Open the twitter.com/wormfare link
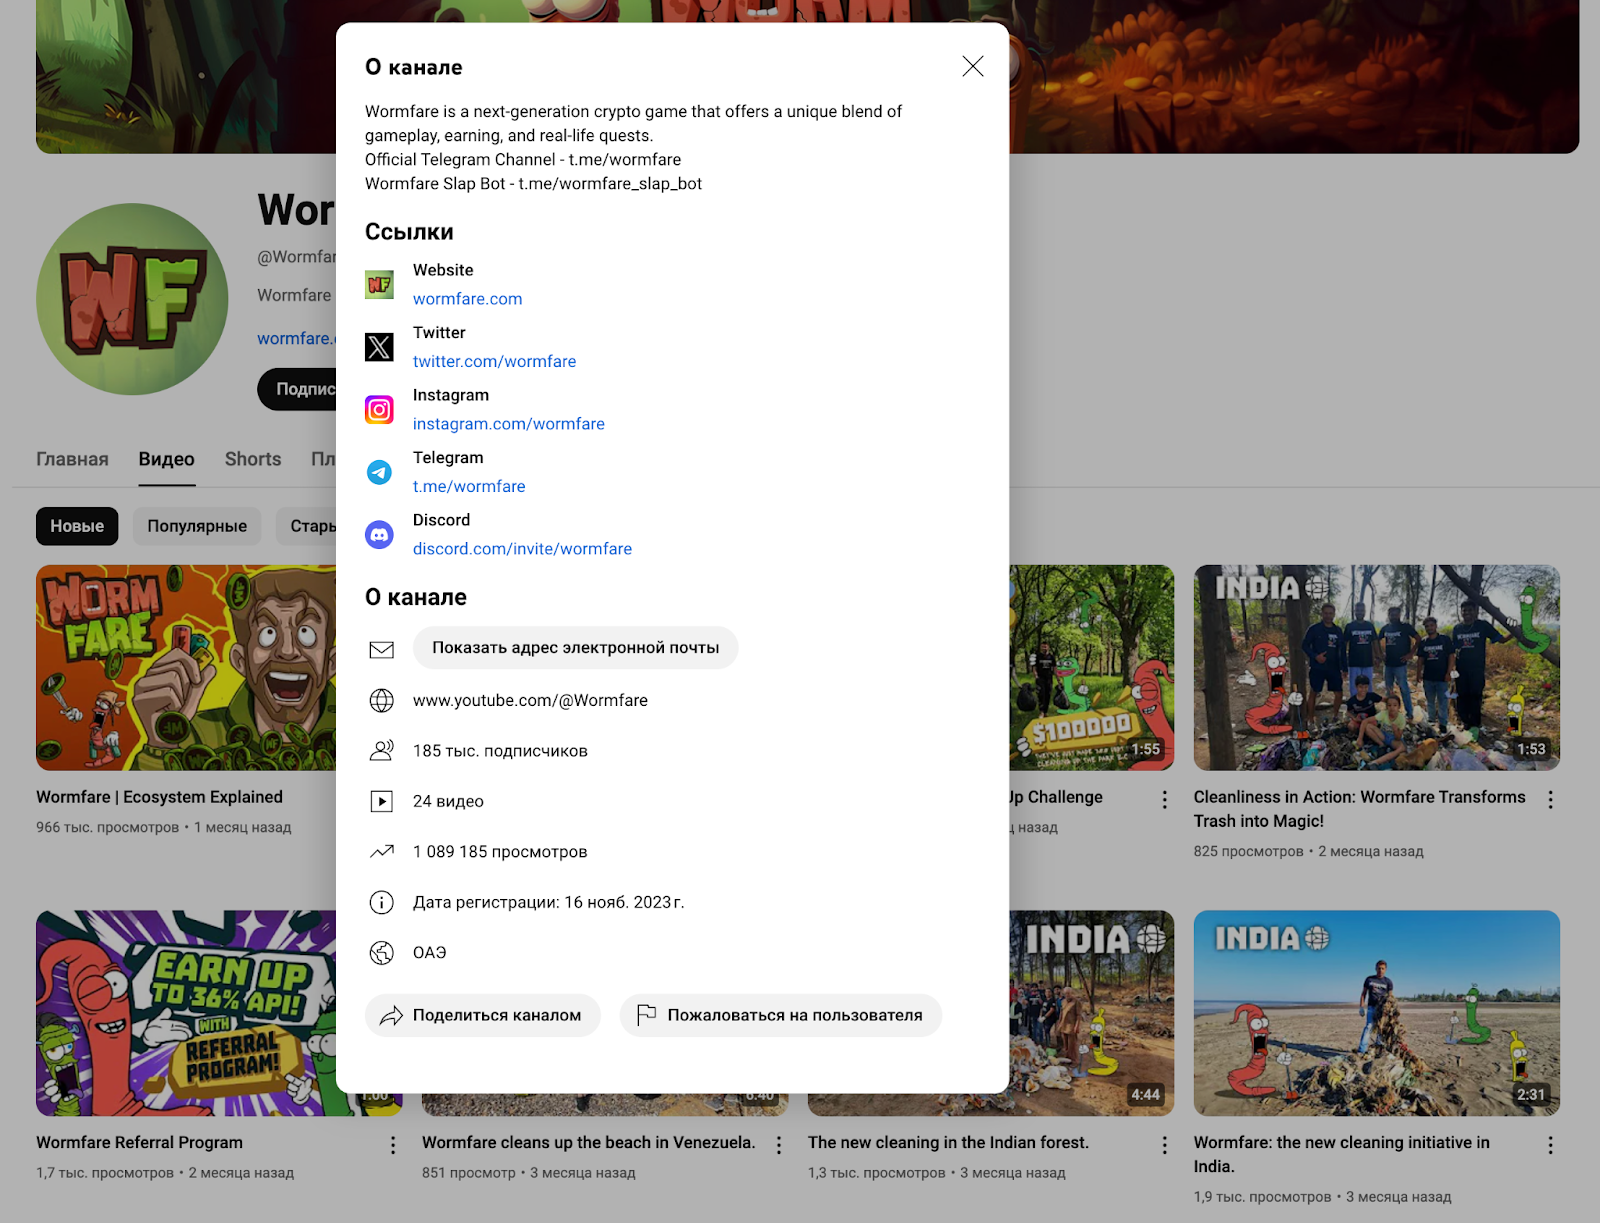The width and height of the screenshot is (1600, 1223). (494, 361)
